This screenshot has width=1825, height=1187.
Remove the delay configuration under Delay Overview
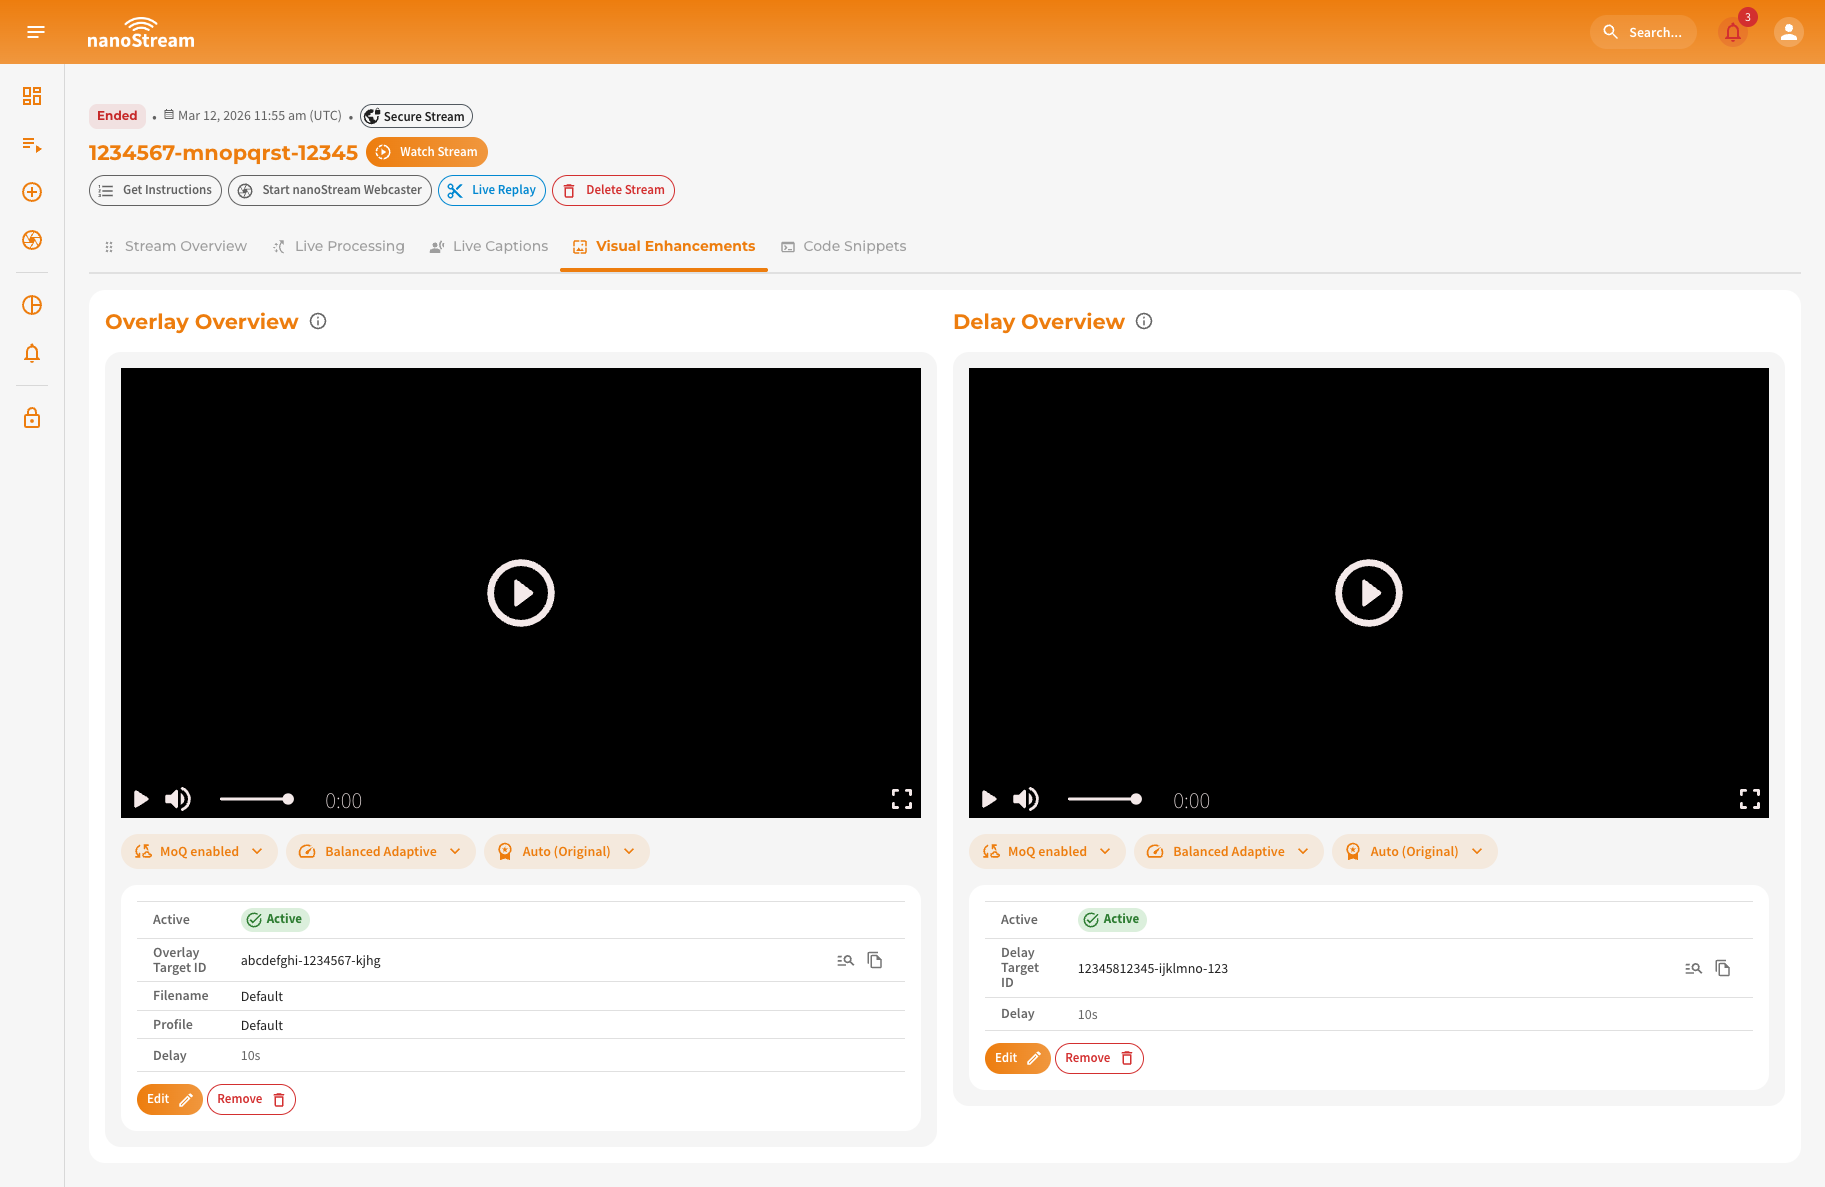1099,1058
